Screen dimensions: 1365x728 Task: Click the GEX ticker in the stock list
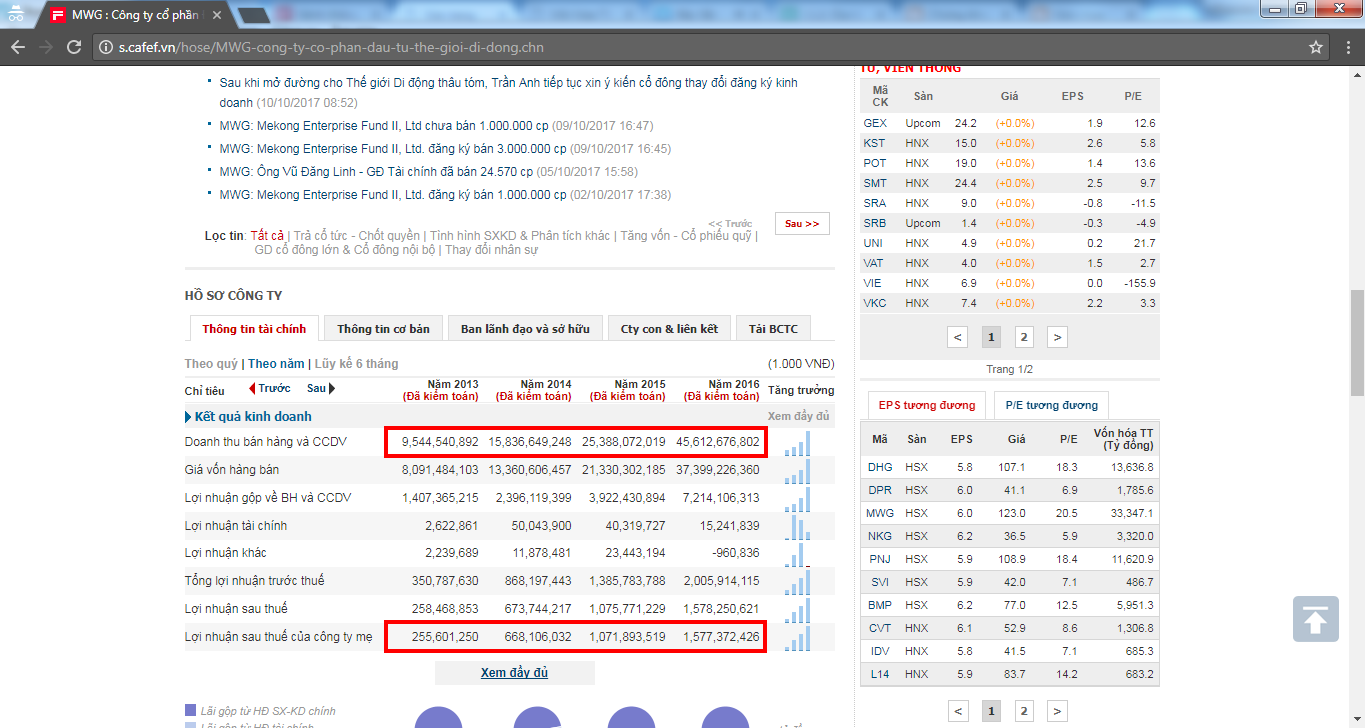(x=874, y=123)
